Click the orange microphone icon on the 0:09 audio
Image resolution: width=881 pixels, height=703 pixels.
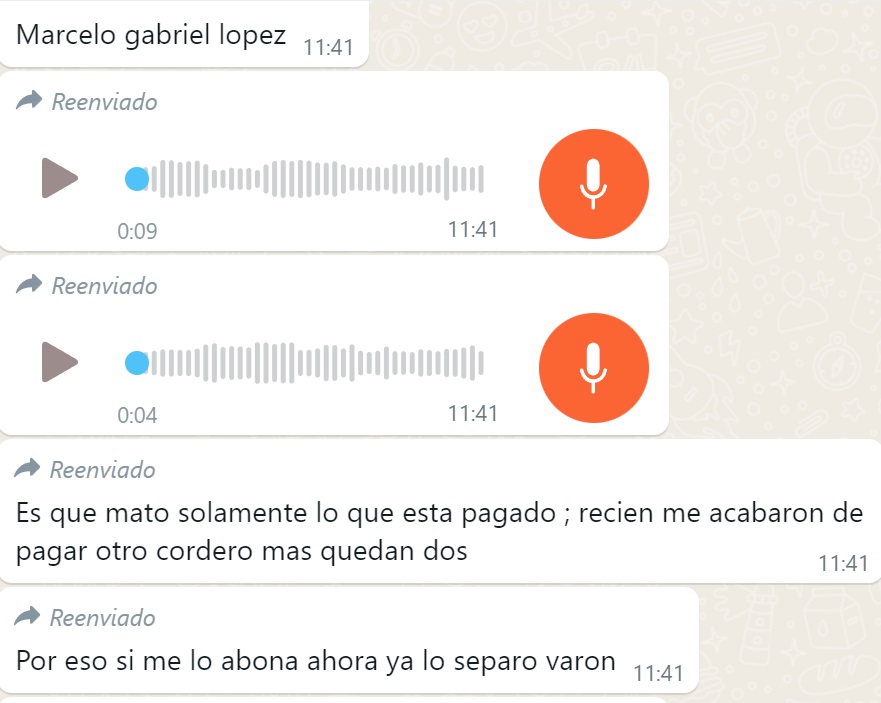[593, 184]
